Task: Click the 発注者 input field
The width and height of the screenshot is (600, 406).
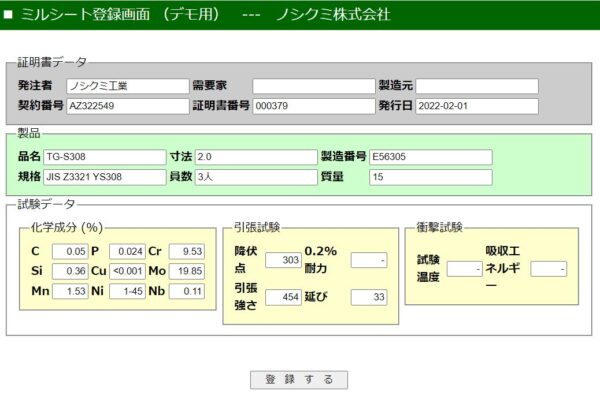Action: click(127, 86)
